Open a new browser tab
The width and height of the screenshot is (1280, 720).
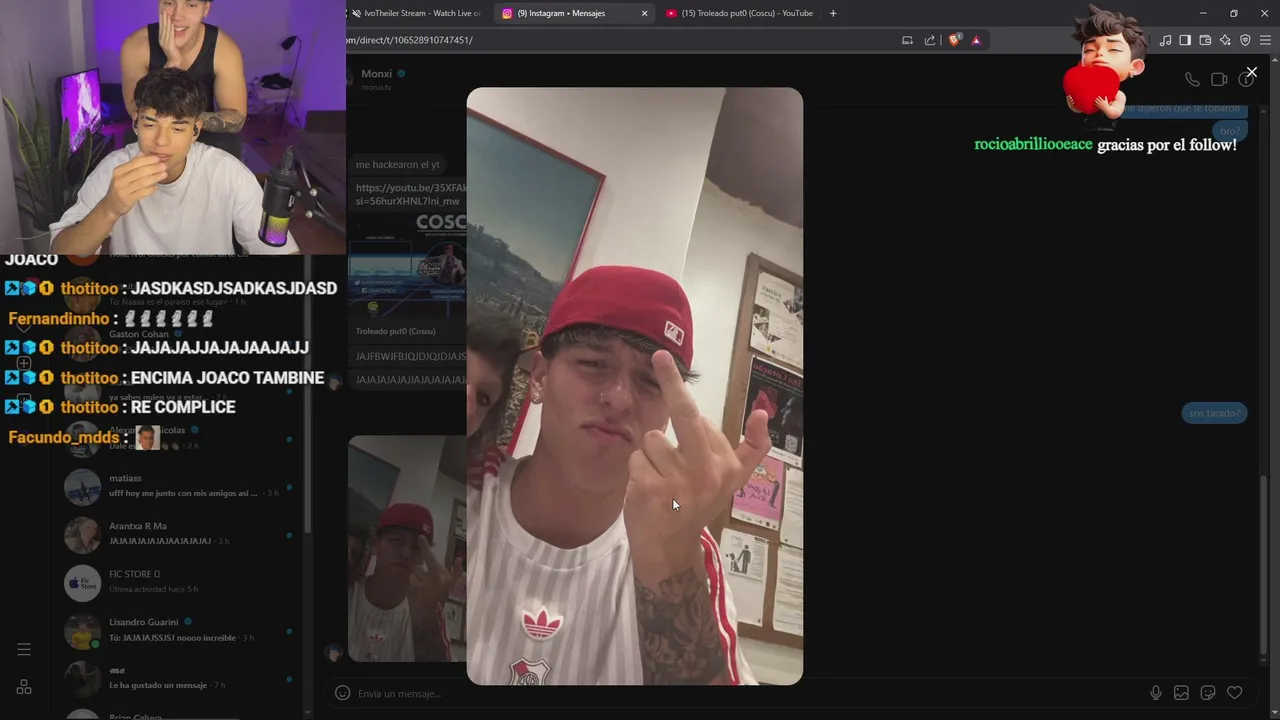(833, 13)
